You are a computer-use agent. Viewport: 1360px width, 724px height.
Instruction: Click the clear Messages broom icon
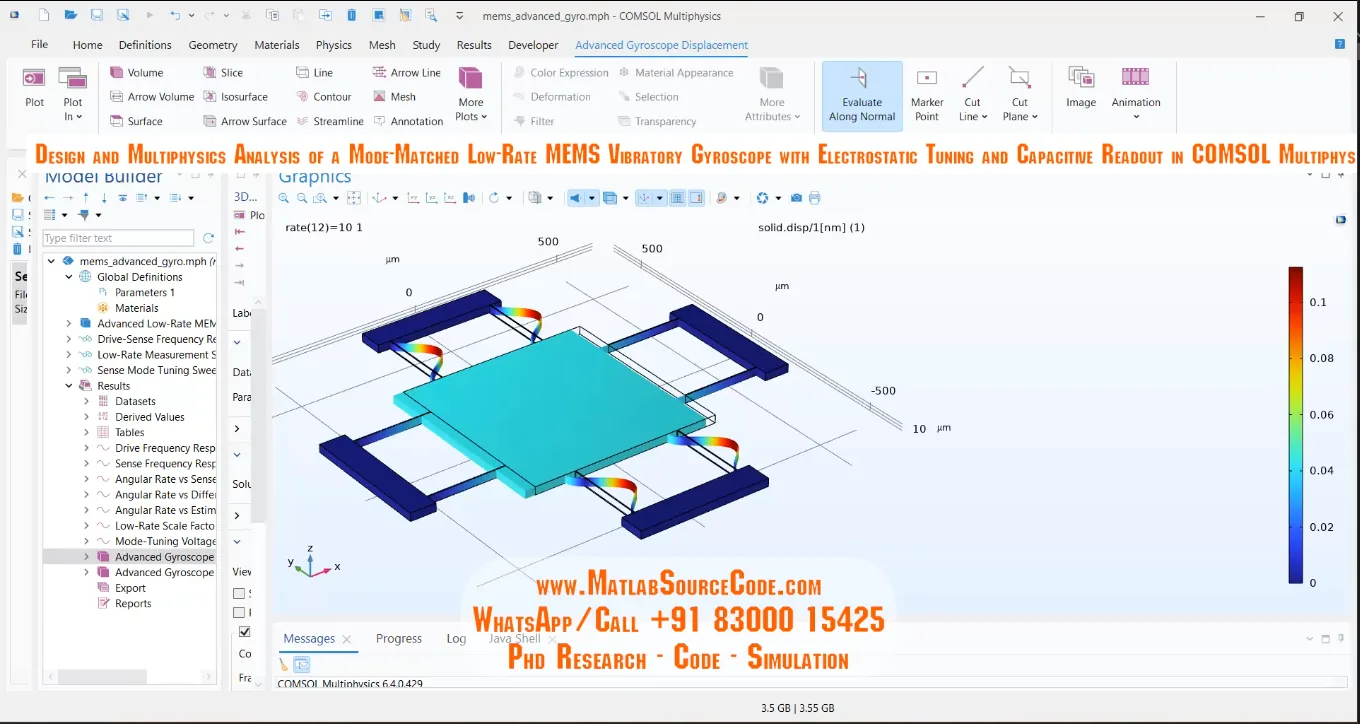point(284,664)
